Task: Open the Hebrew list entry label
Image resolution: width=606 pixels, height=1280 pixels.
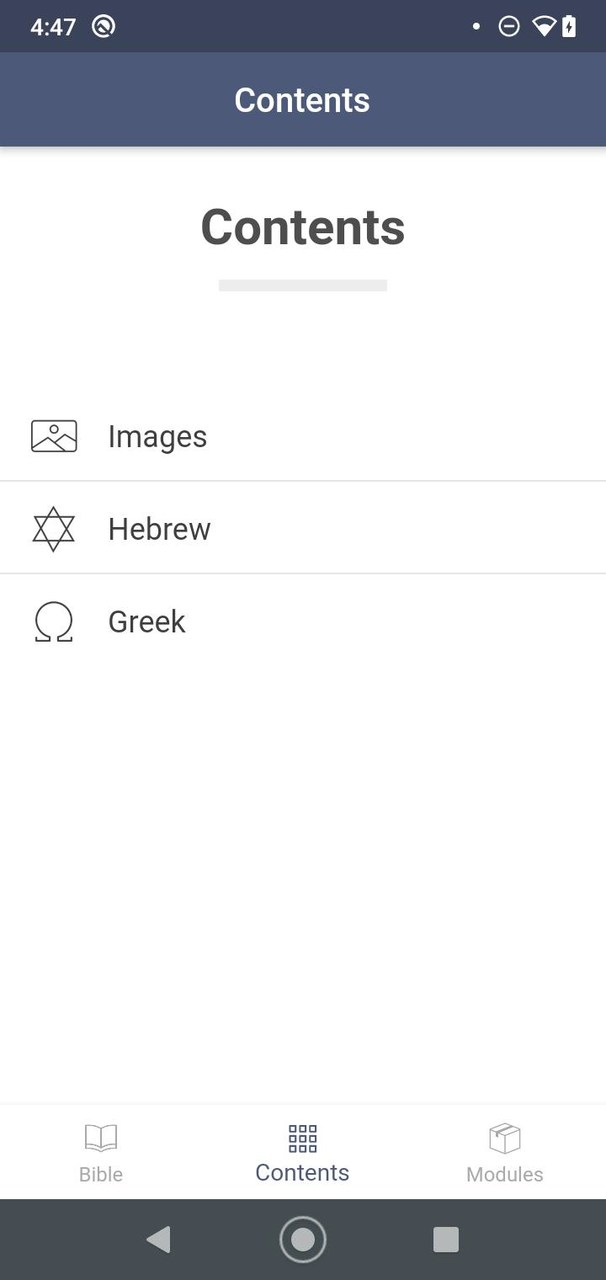Action: tap(159, 529)
